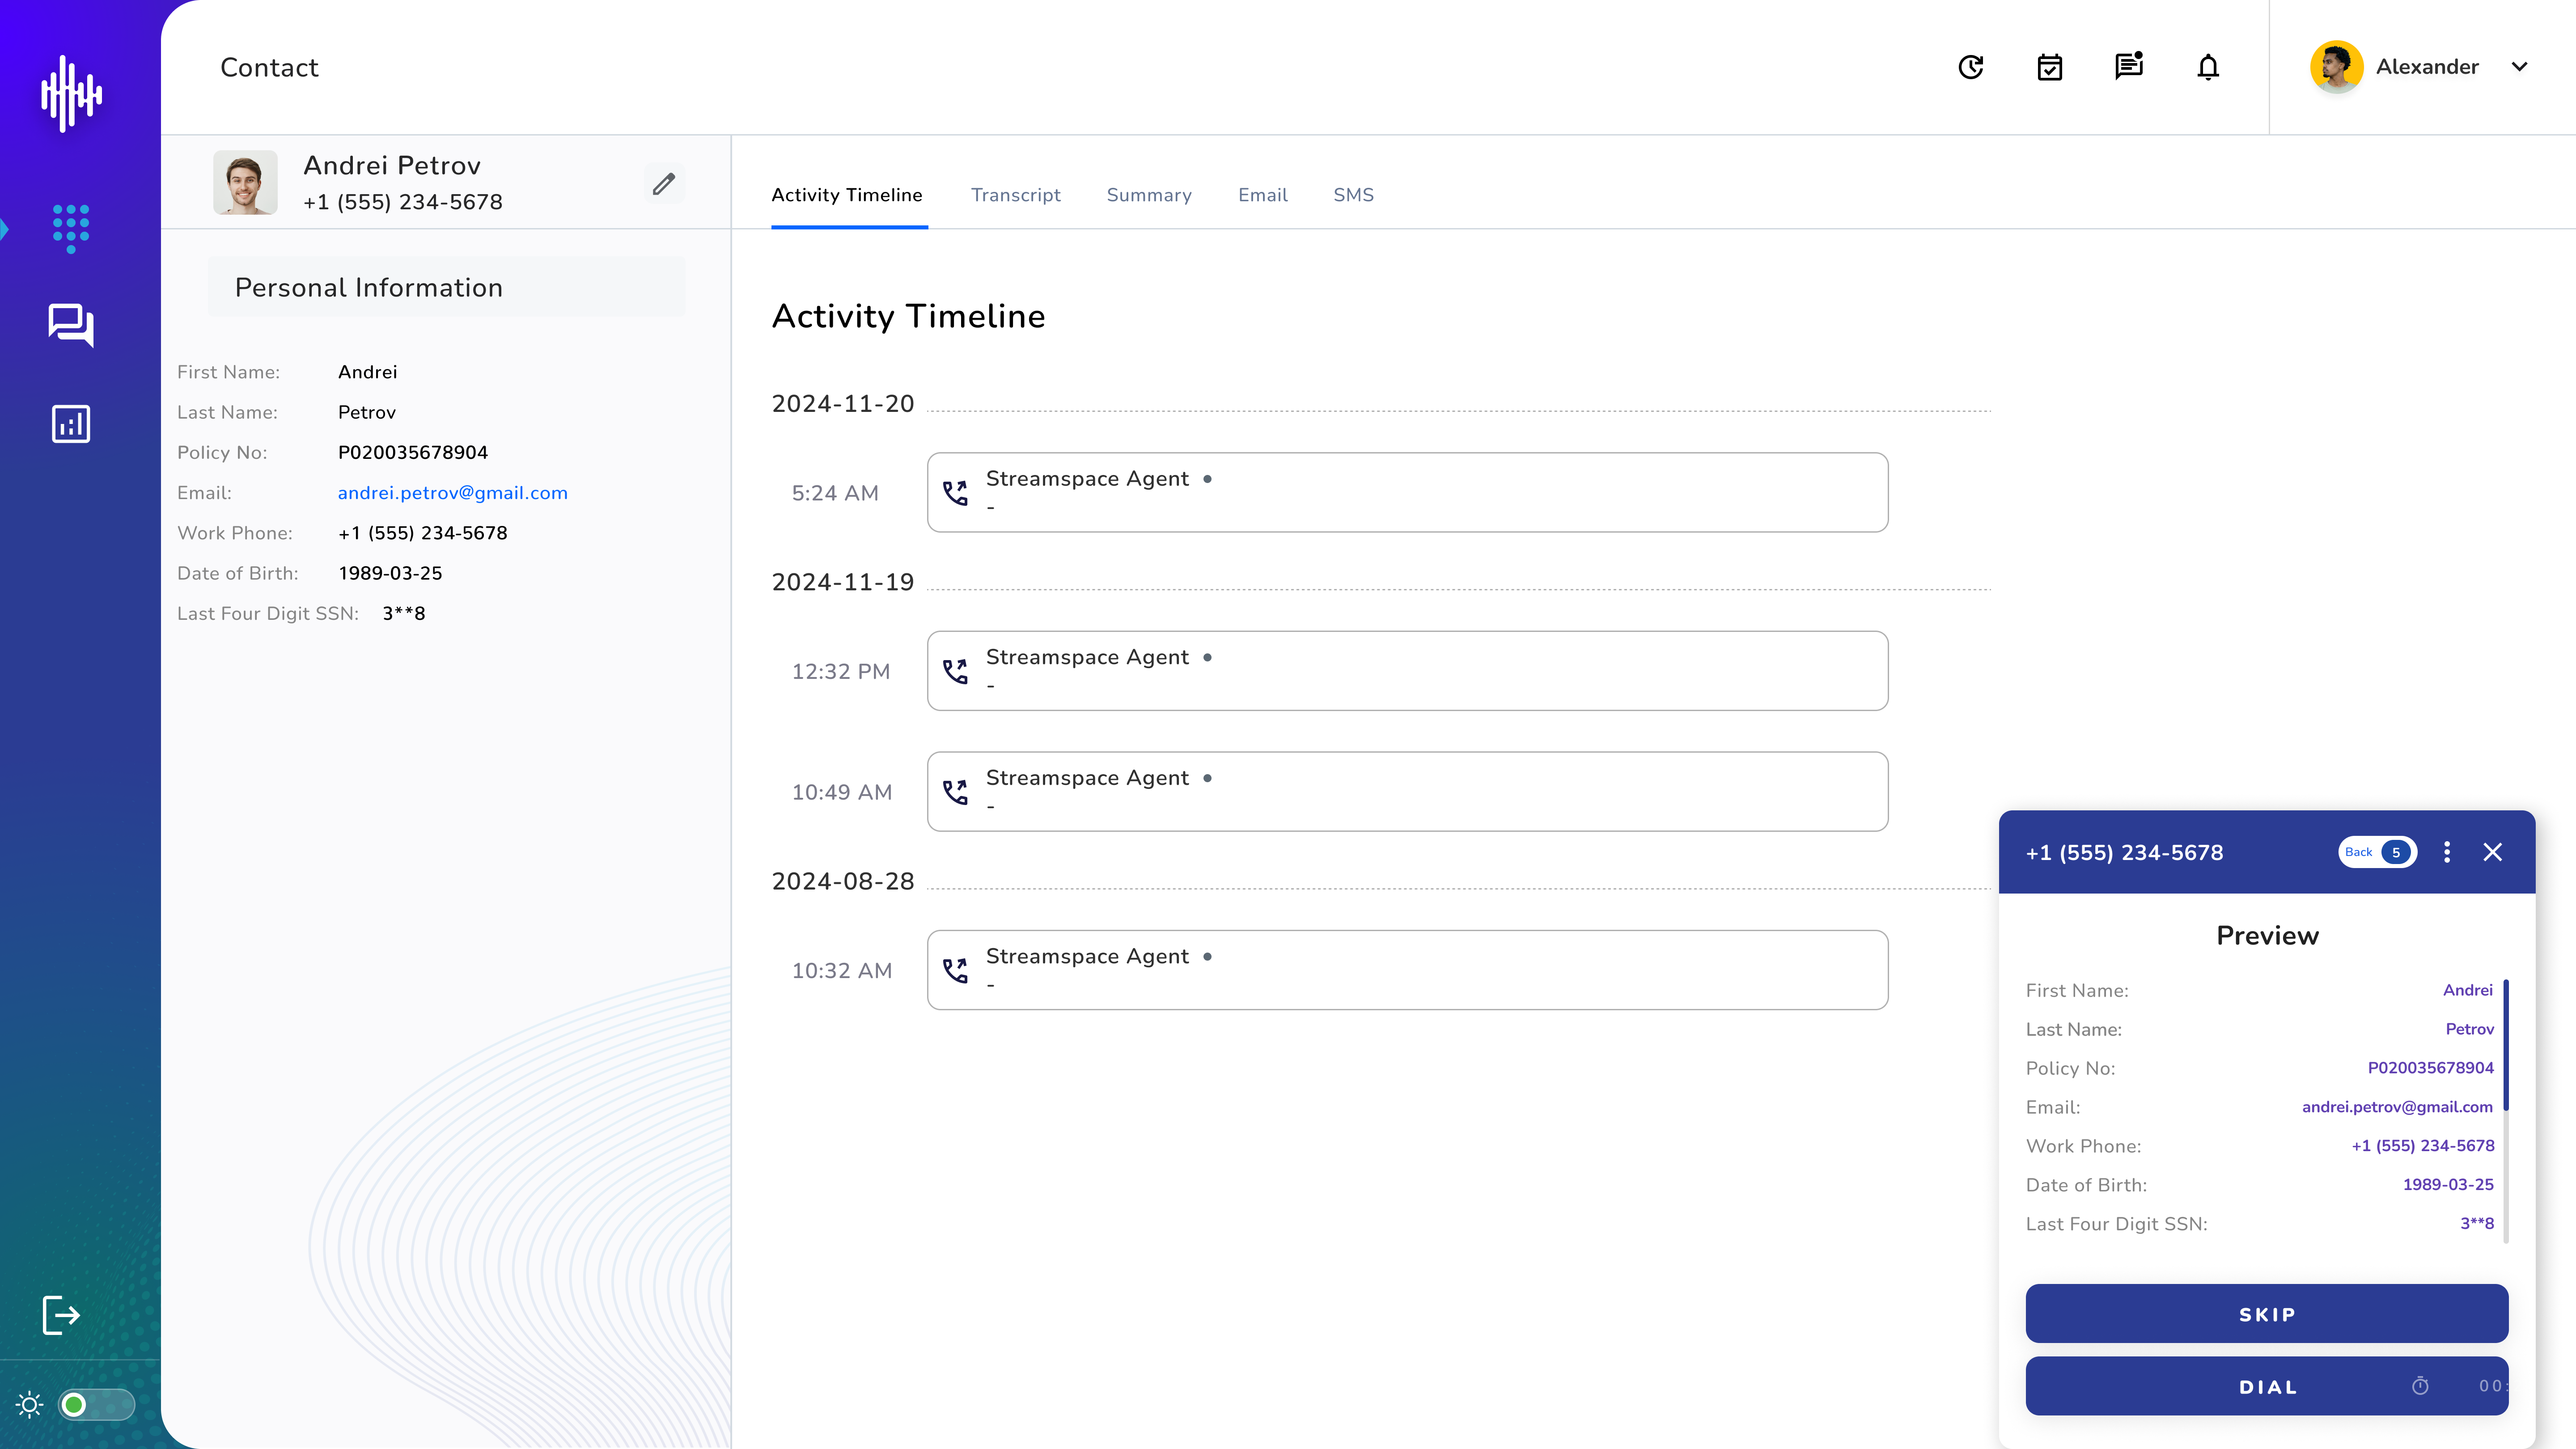This screenshot has height=1449, width=2576.
Task: Open the calendar tasks icon
Action: pyautogui.click(x=2050, y=67)
